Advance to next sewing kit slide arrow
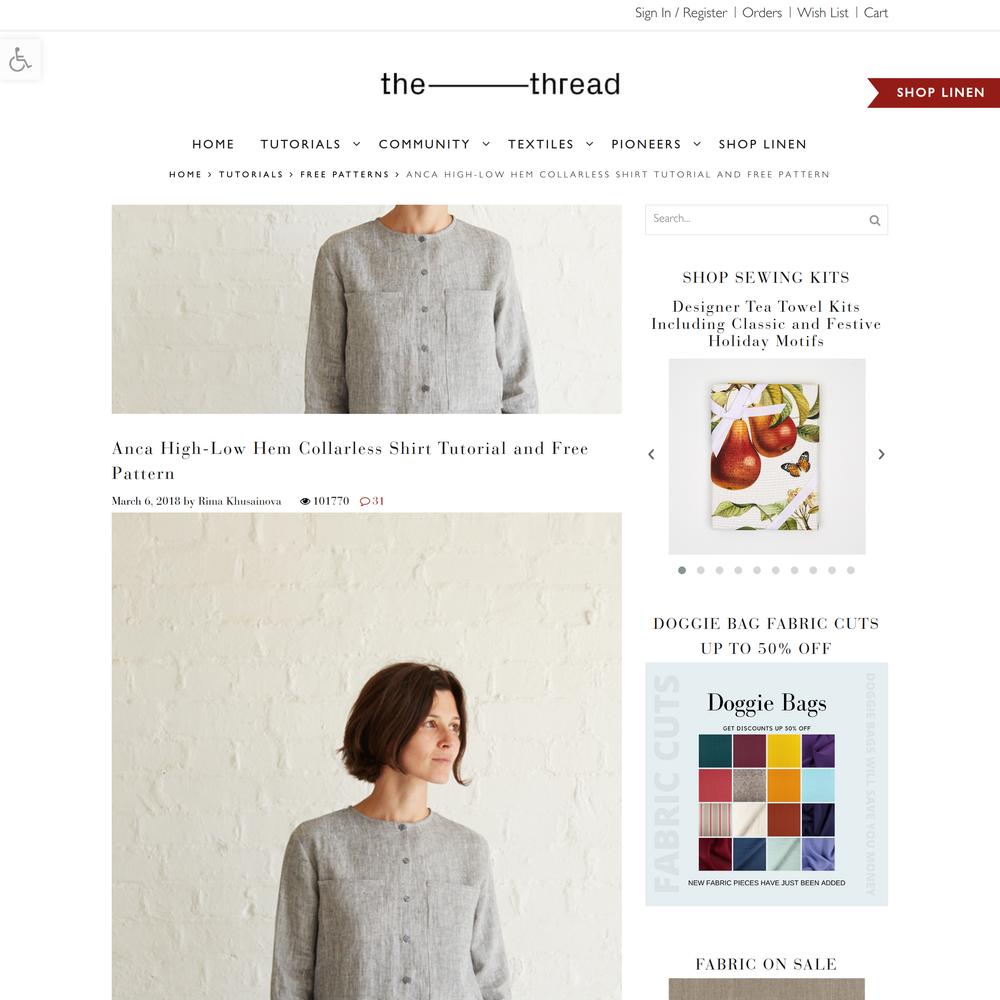Screen dimensions: 1000x1000 881,454
